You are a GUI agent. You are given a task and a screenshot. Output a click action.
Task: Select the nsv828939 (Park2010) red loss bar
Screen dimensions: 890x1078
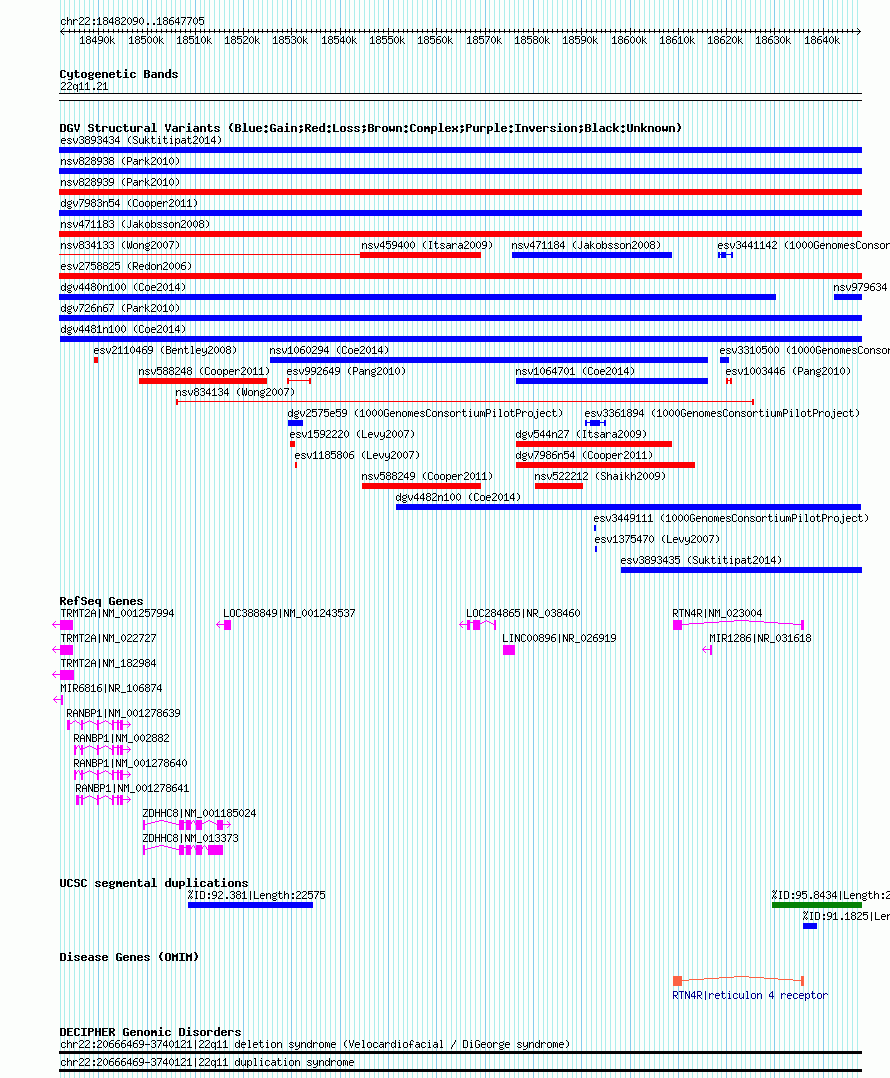(x=460, y=192)
